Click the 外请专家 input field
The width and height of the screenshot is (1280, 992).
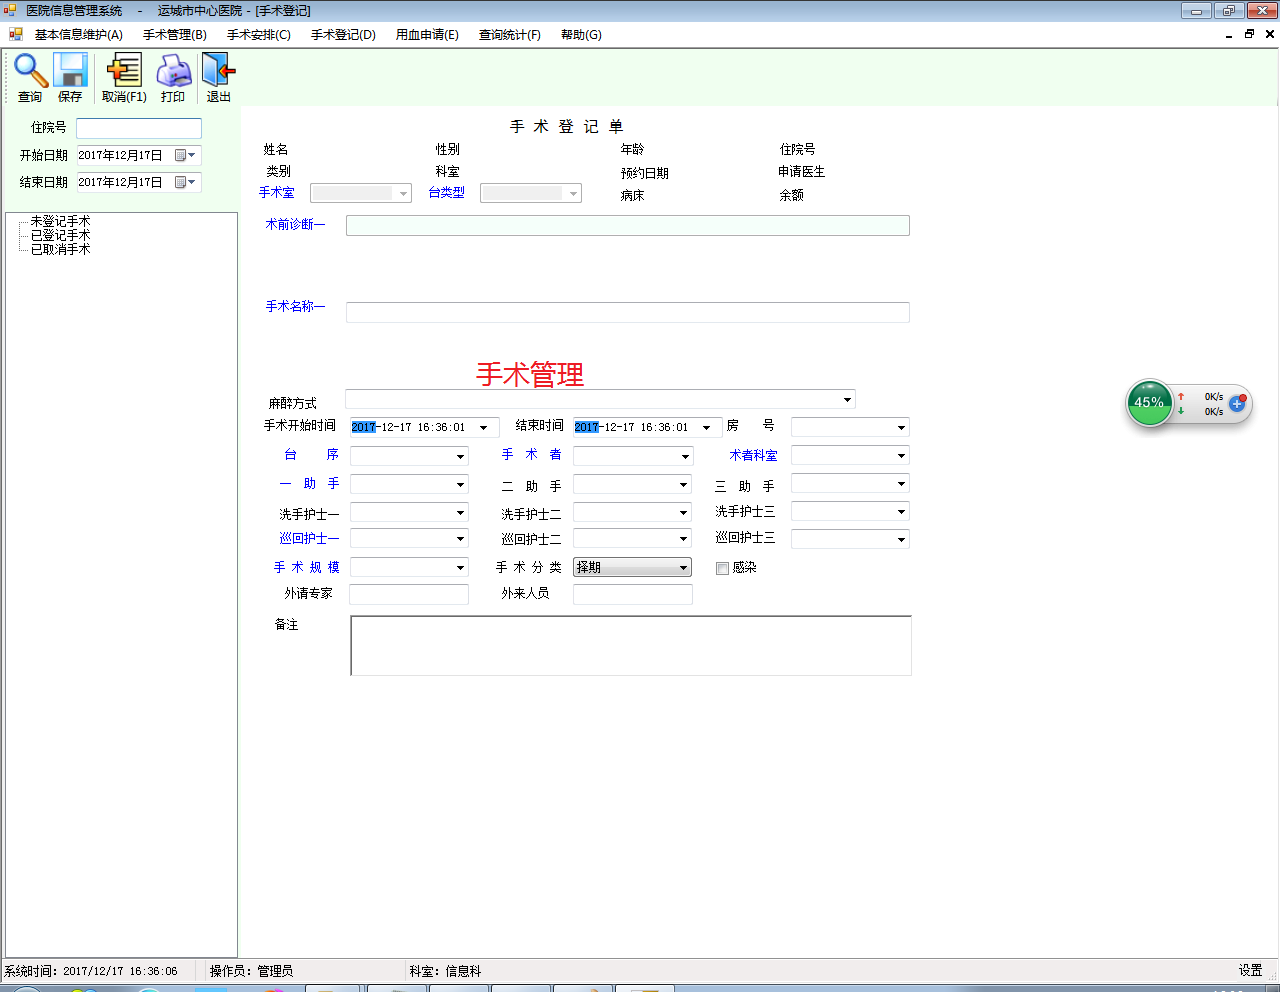(409, 594)
